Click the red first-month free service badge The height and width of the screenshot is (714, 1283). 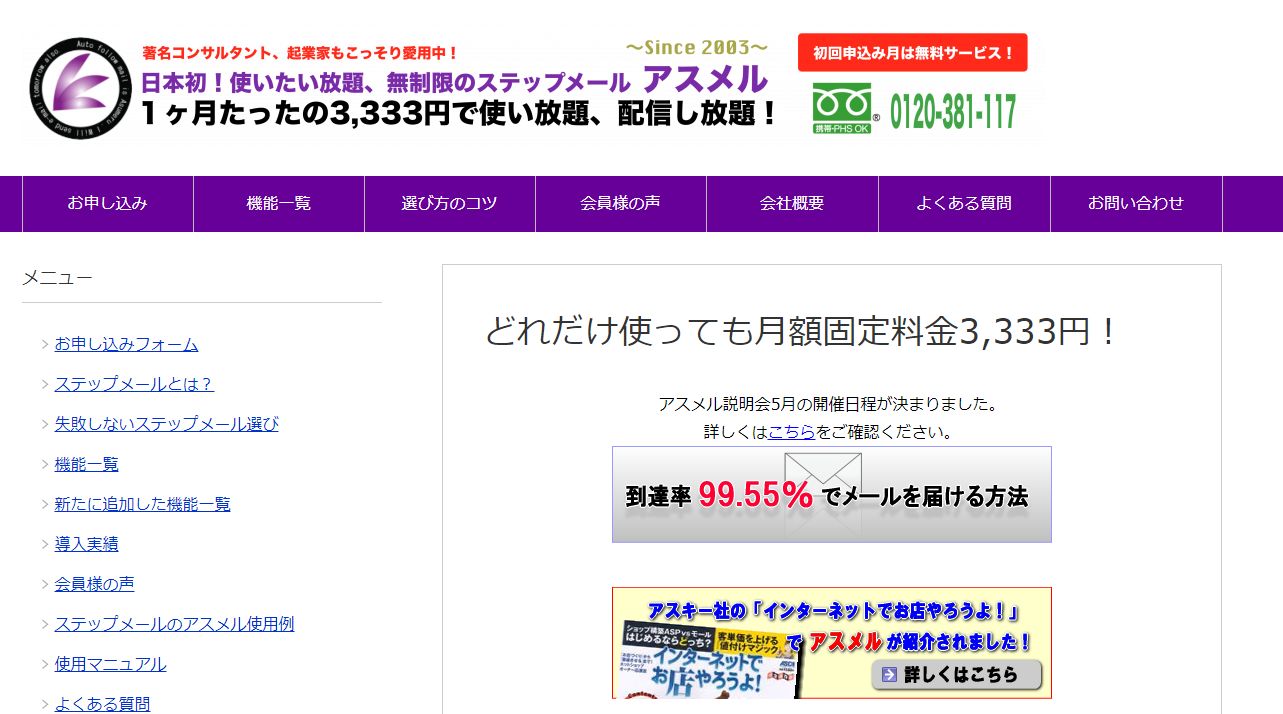coord(912,53)
